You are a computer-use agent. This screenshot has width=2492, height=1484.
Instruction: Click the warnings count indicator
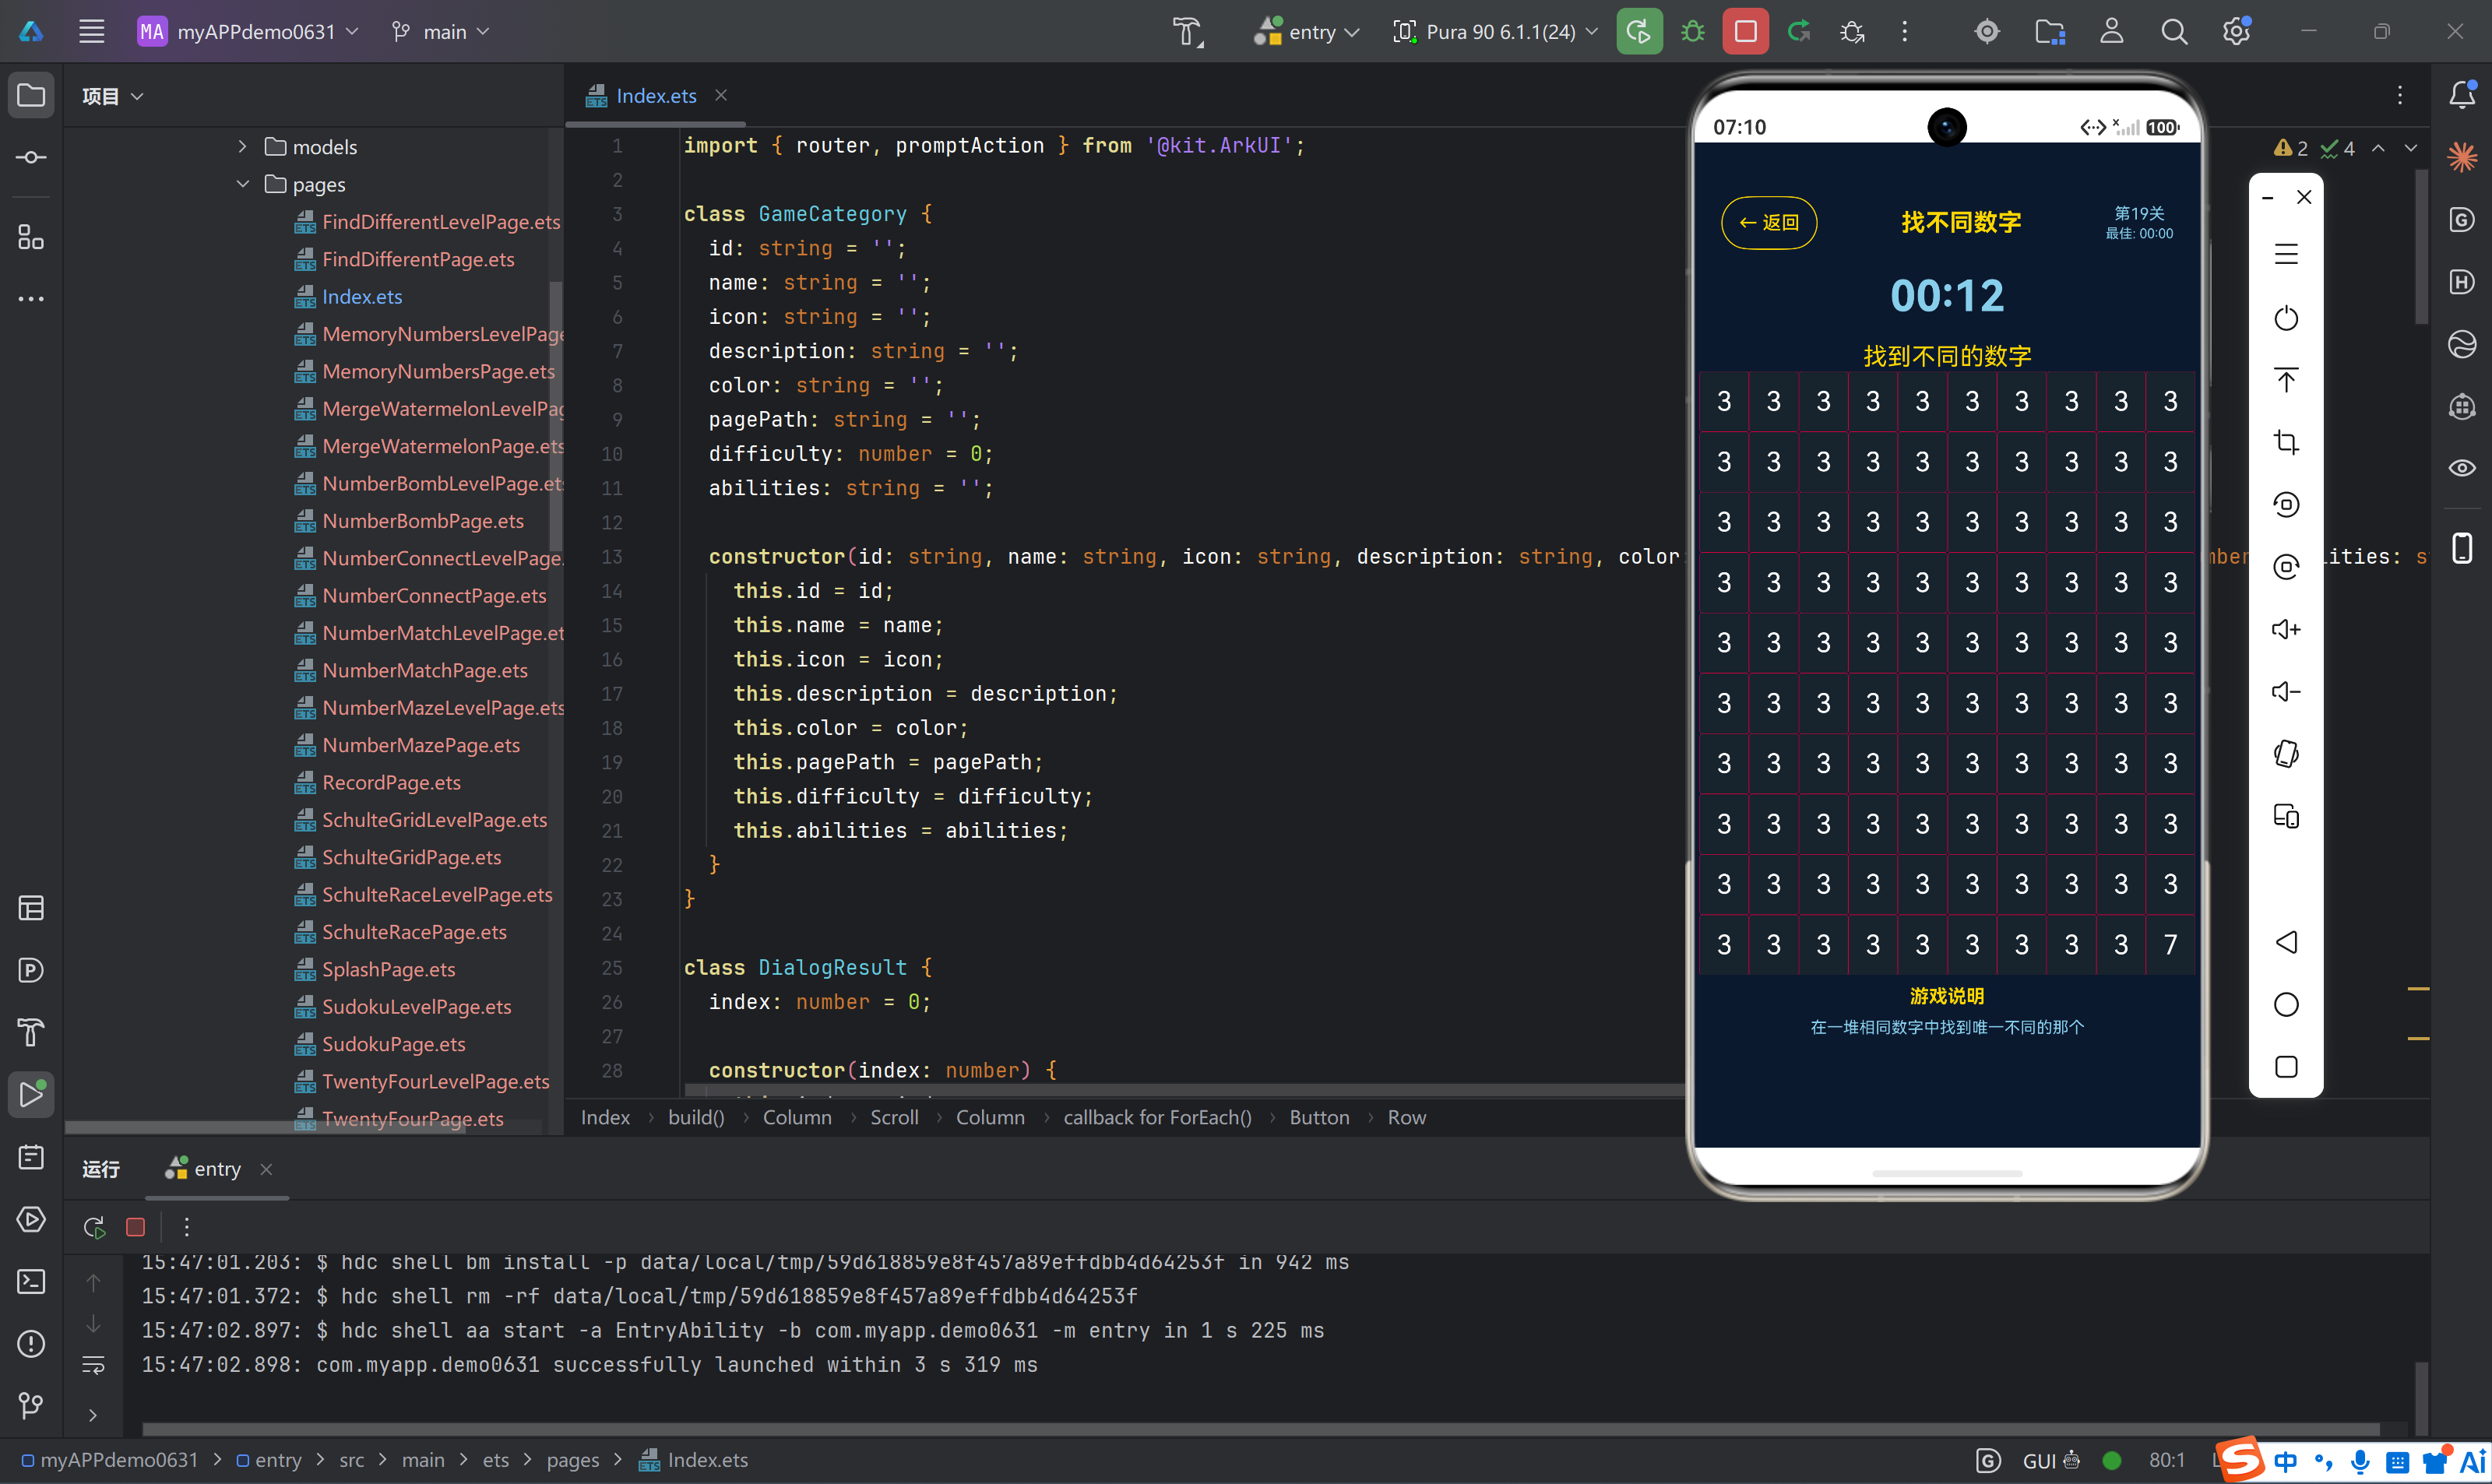tap(2291, 148)
